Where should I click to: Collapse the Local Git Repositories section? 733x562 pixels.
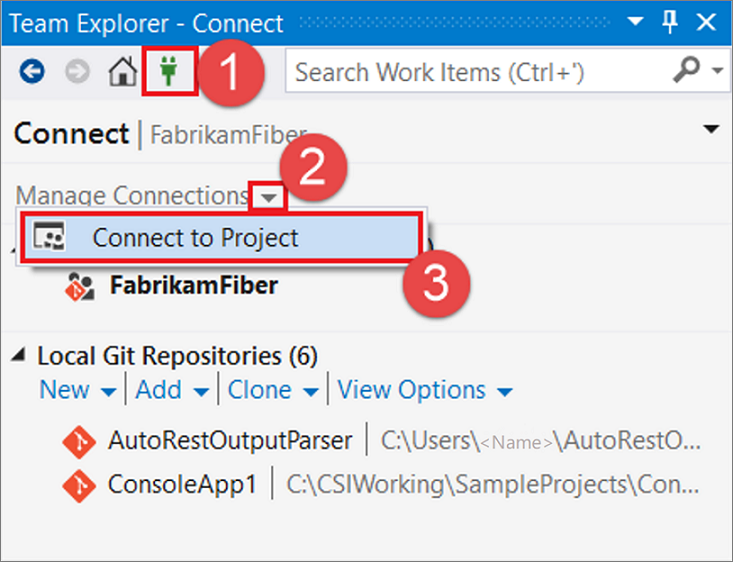coord(18,355)
